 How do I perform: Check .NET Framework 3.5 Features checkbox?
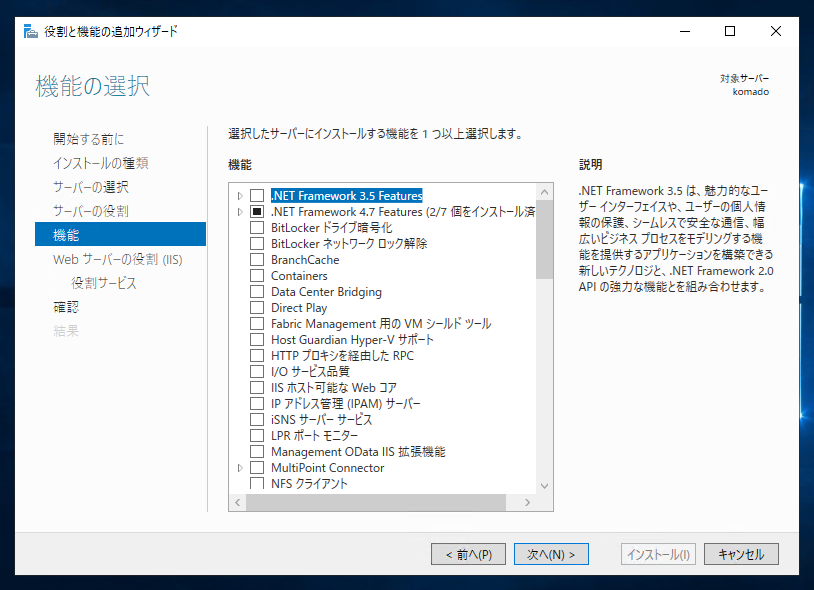click(x=257, y=196)
